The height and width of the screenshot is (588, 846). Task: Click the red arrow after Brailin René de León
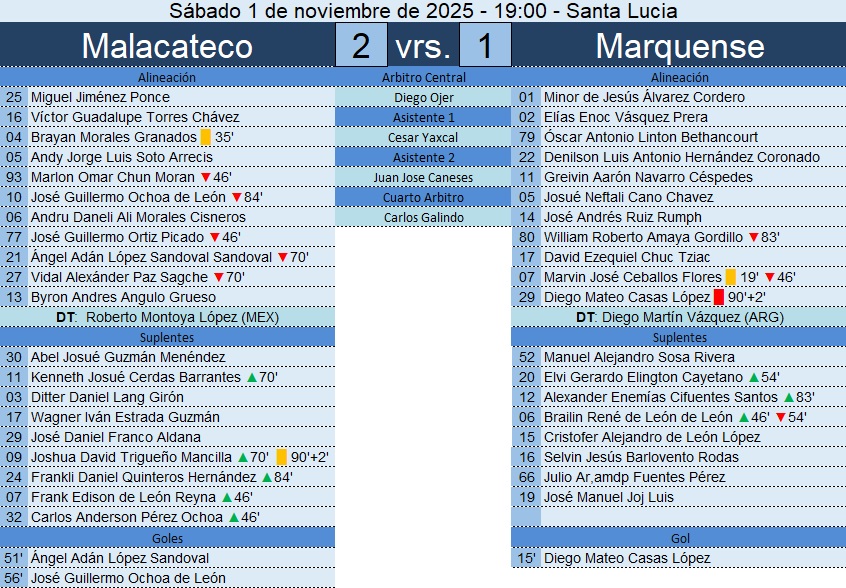(x=779, y=417)
